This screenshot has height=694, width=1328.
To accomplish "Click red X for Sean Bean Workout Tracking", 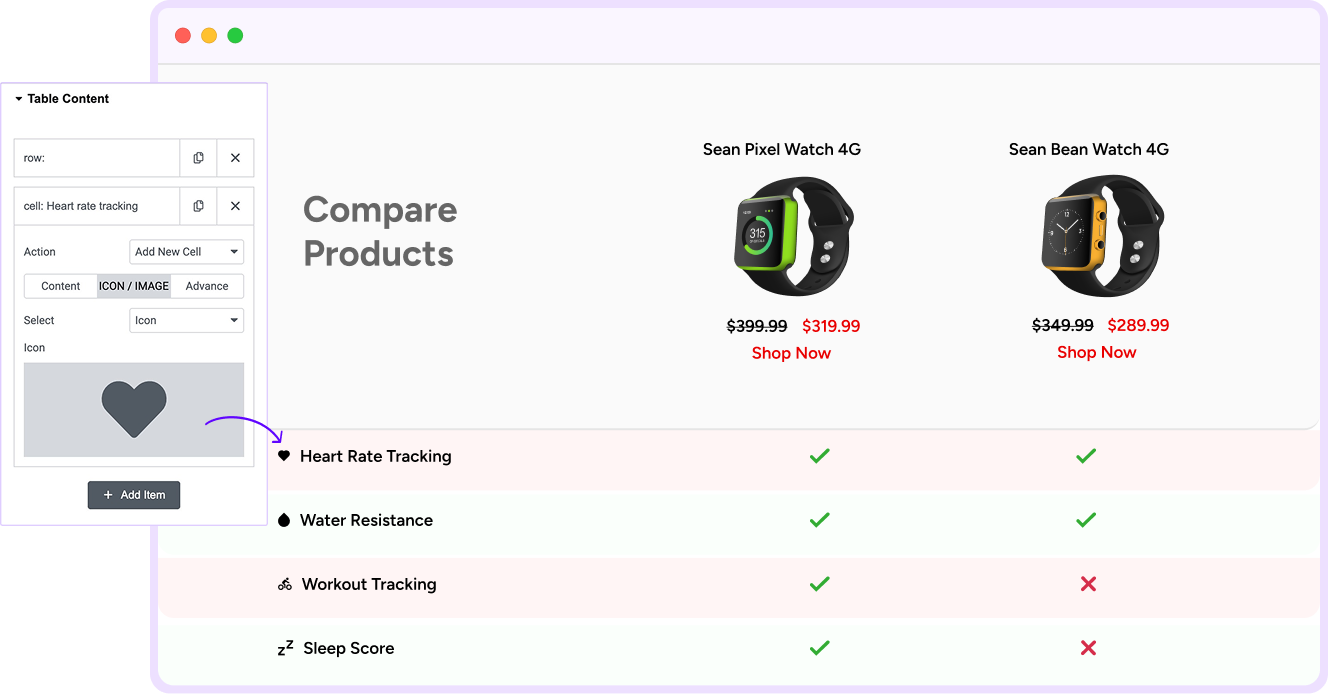I will click(1088, 584).
